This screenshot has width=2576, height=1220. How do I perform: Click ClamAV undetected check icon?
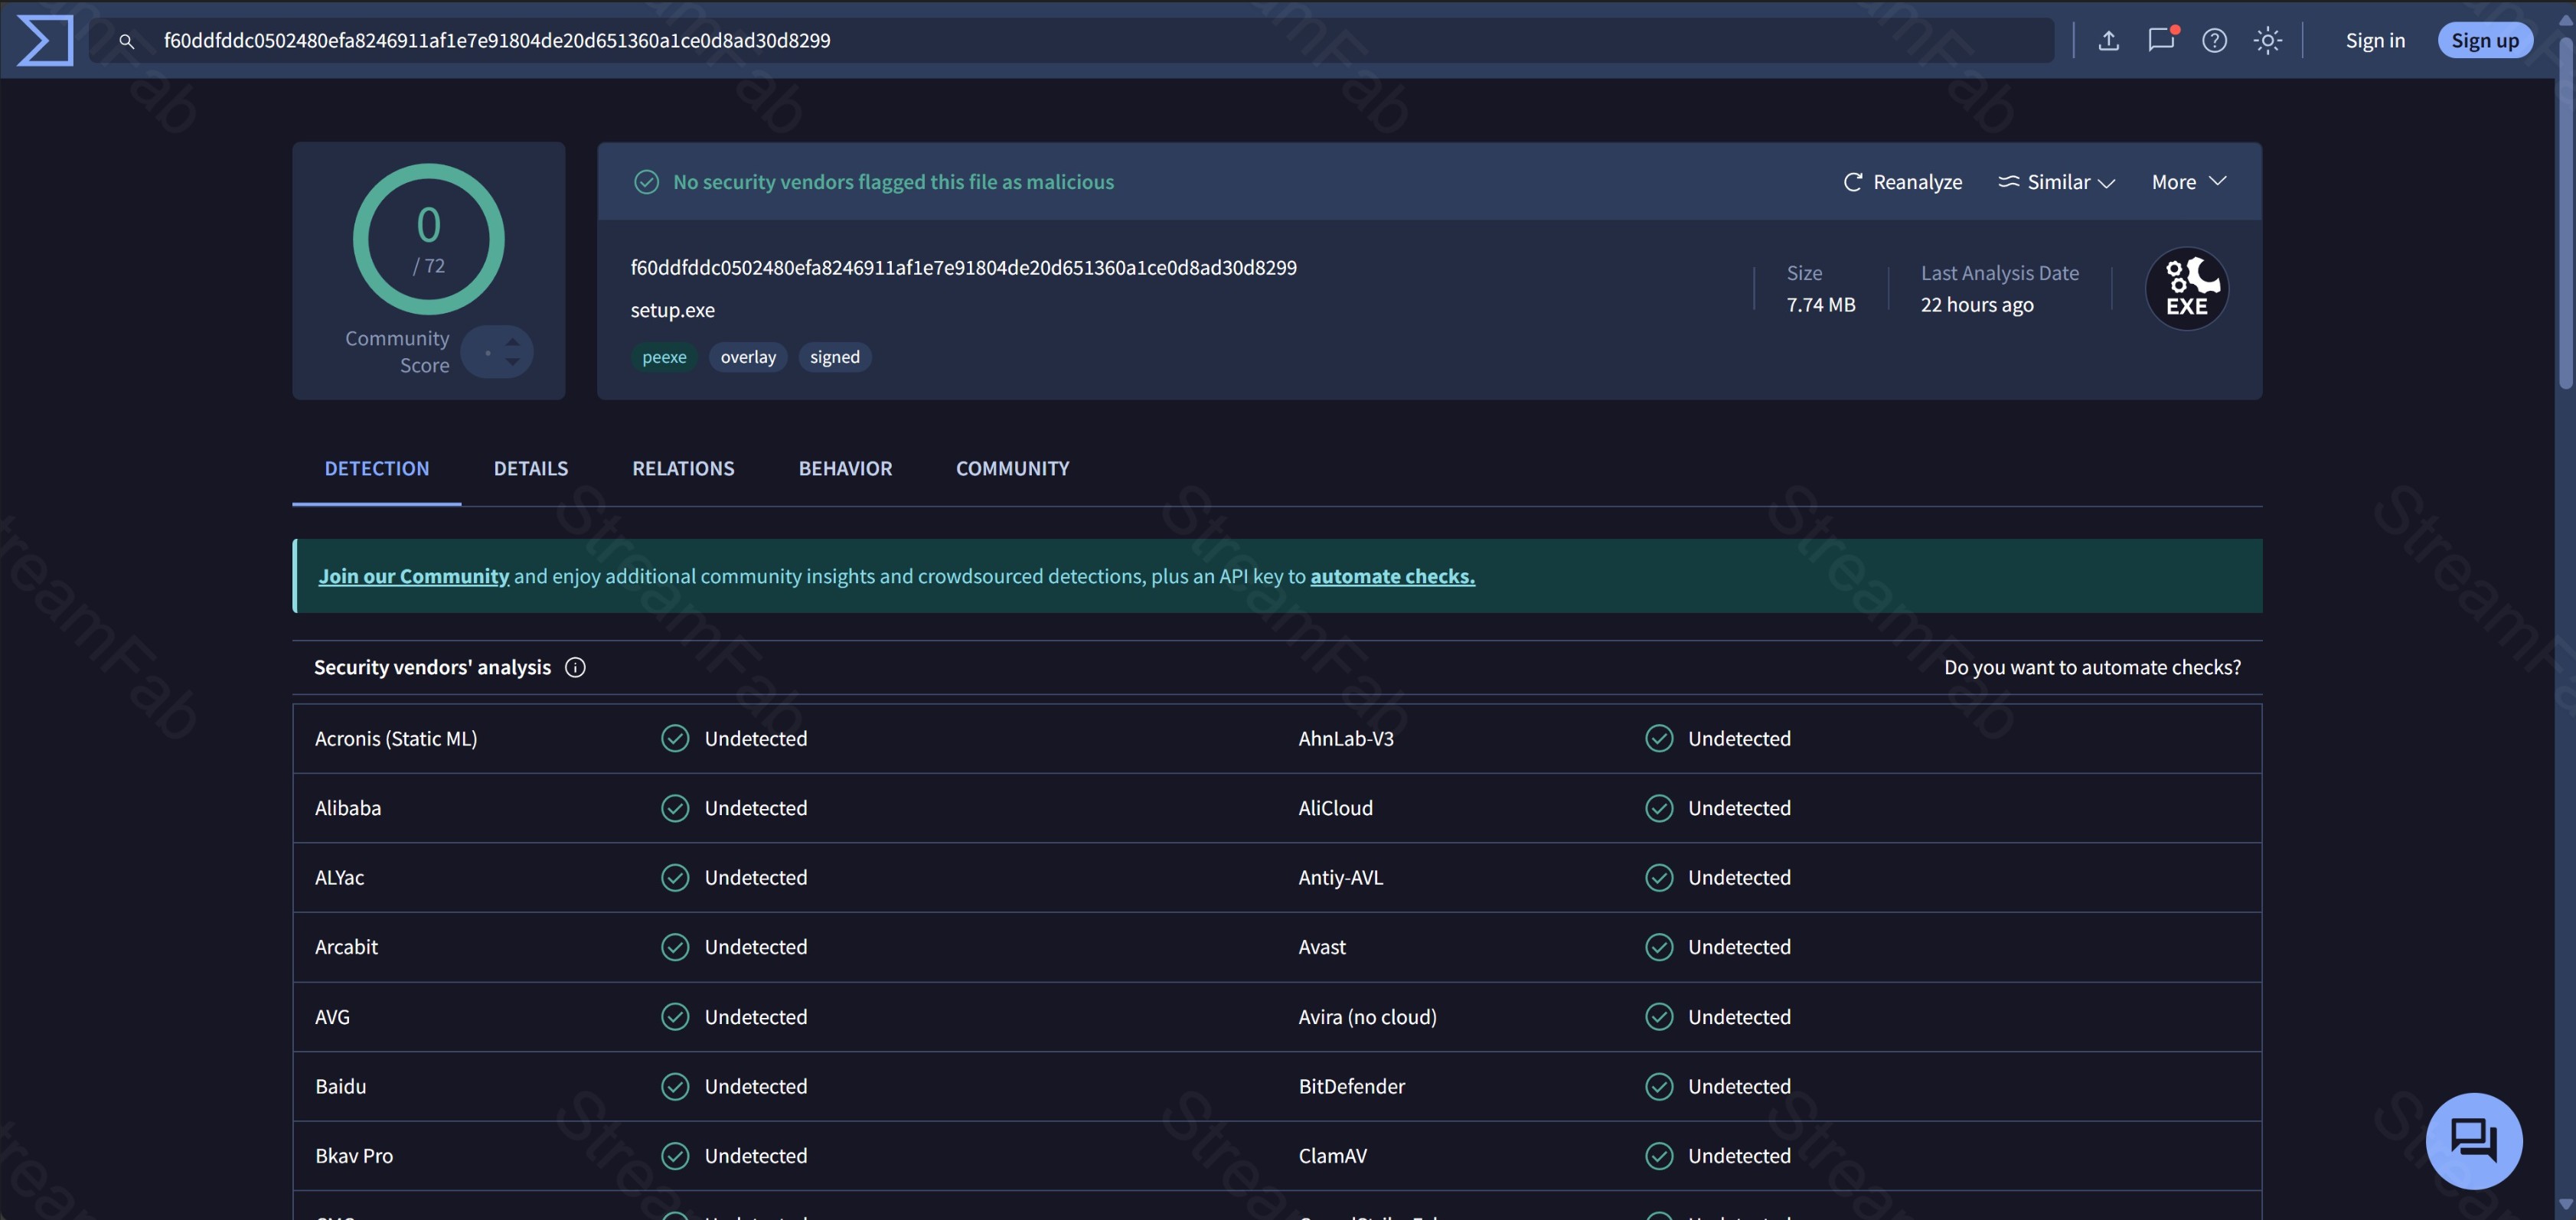pyautogui.click(x=1659, y=1156)
